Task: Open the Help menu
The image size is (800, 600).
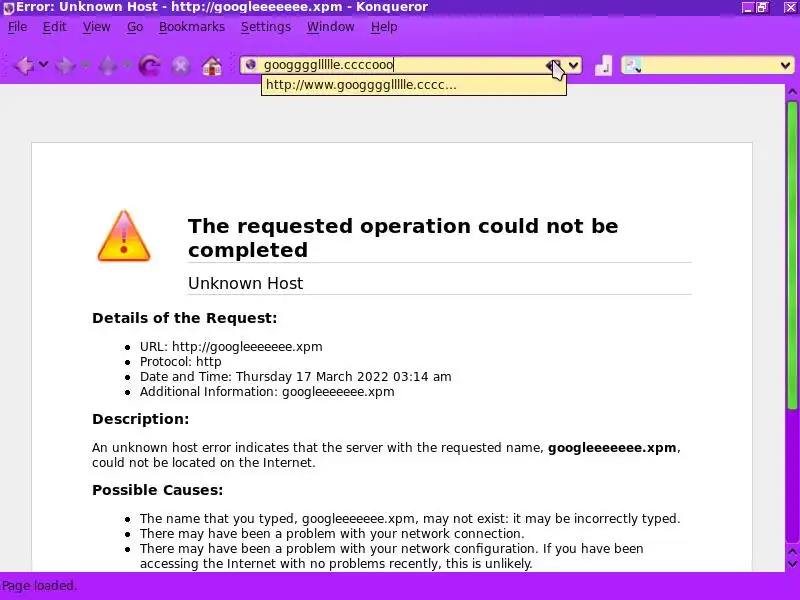Action: pos(384,27)
